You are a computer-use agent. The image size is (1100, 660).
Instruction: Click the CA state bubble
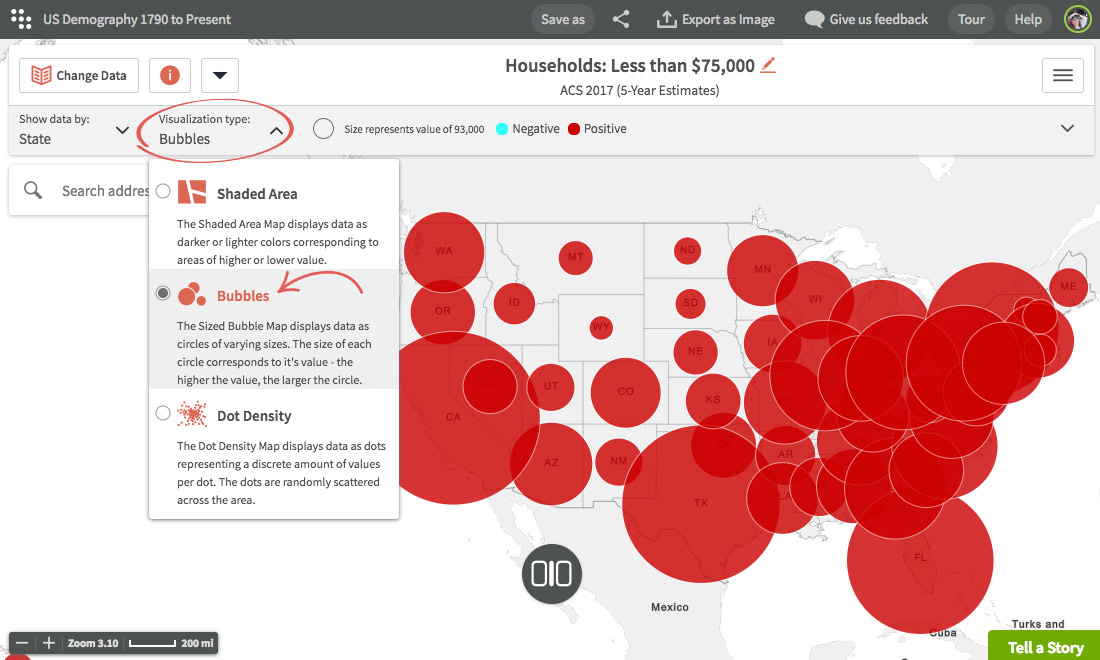tap(453, 418)
